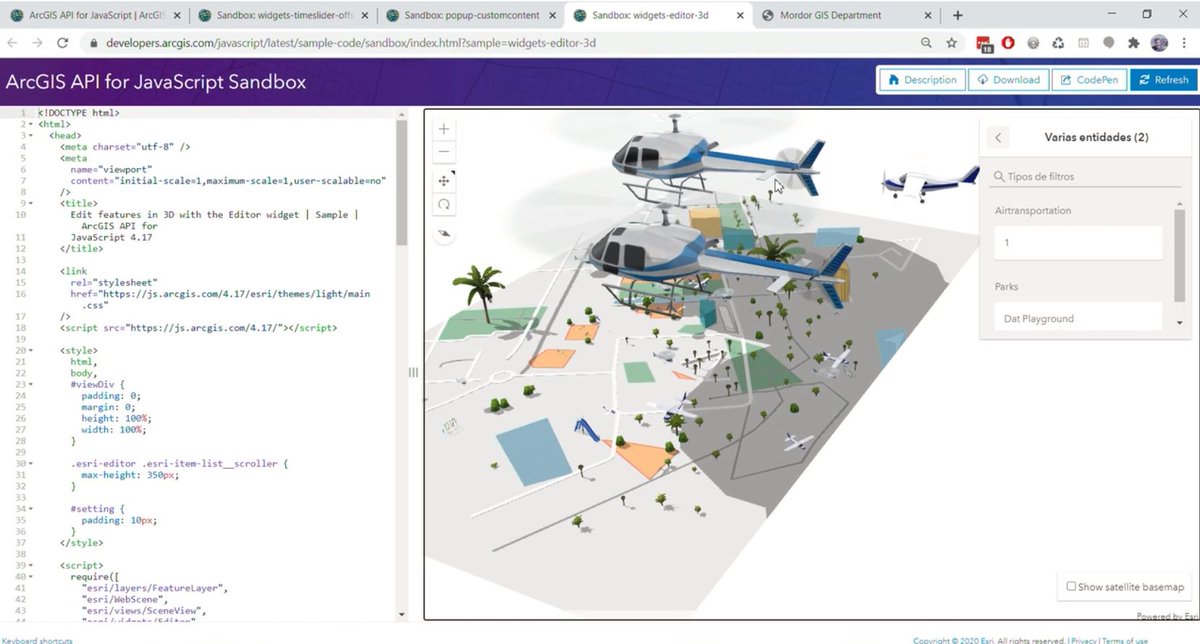Open the Chrome three-dot menu

pyautogui.click(x=1184, y=44)
